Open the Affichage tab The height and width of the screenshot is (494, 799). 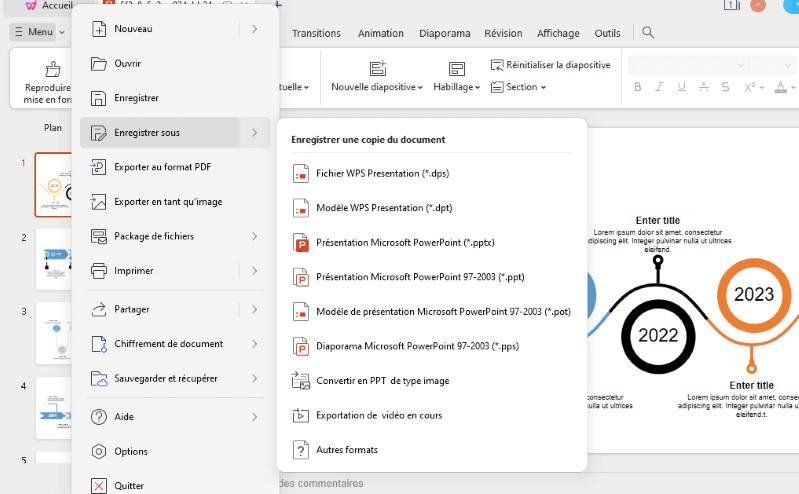click(558, 33)
